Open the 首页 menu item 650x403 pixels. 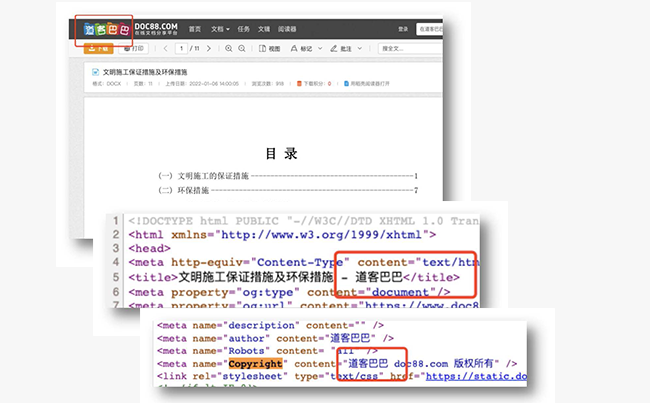pos(194,29)
